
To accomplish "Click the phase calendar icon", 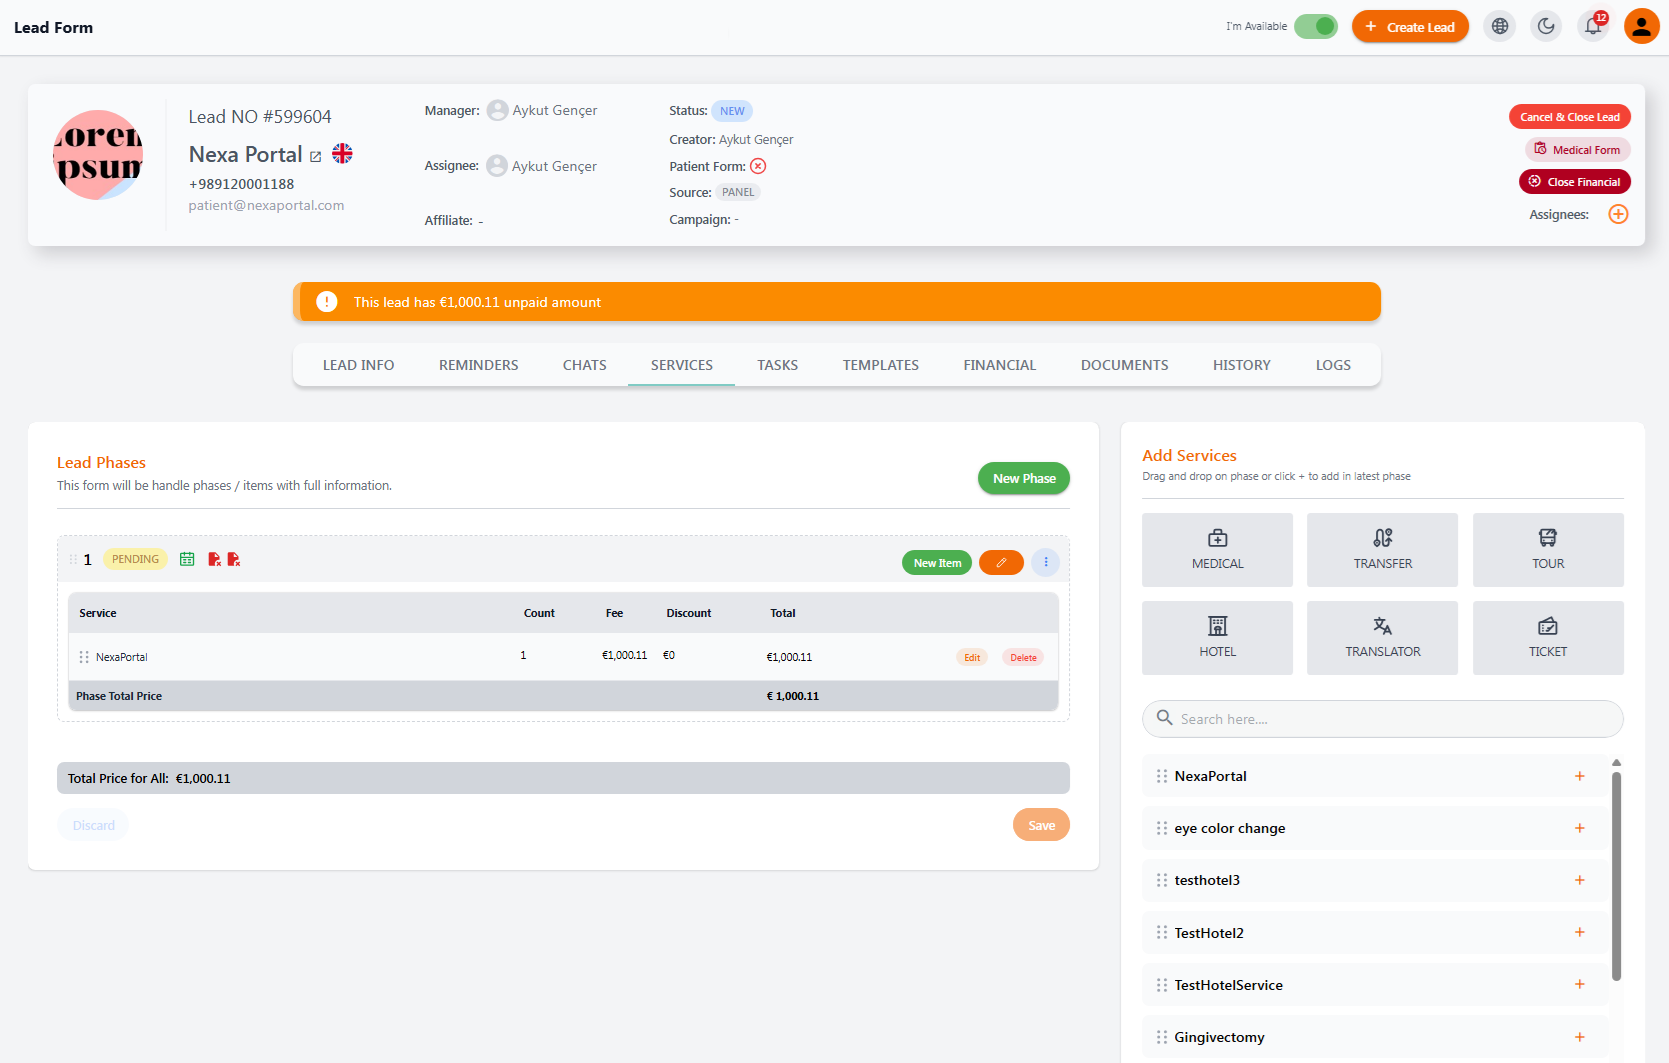I will click(187, 559).
